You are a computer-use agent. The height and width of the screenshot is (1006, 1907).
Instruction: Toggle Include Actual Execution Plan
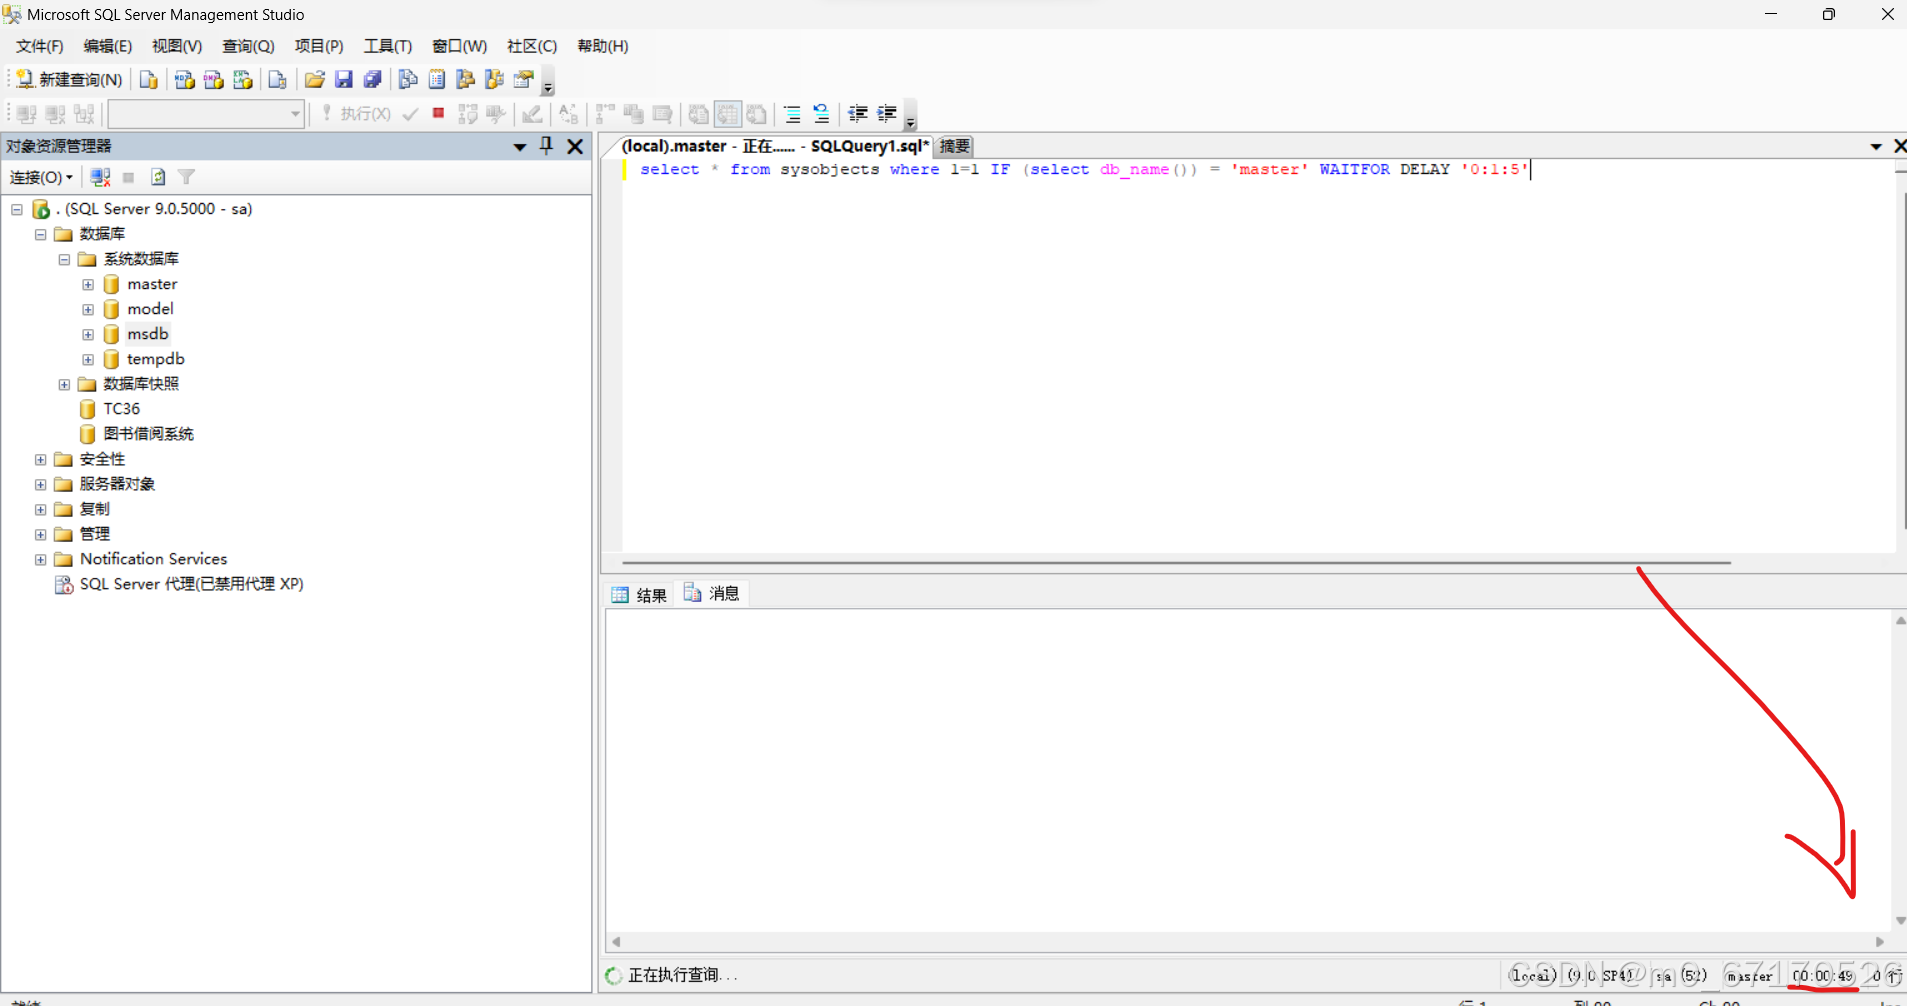pyautogui.click(x=605, y=114)
